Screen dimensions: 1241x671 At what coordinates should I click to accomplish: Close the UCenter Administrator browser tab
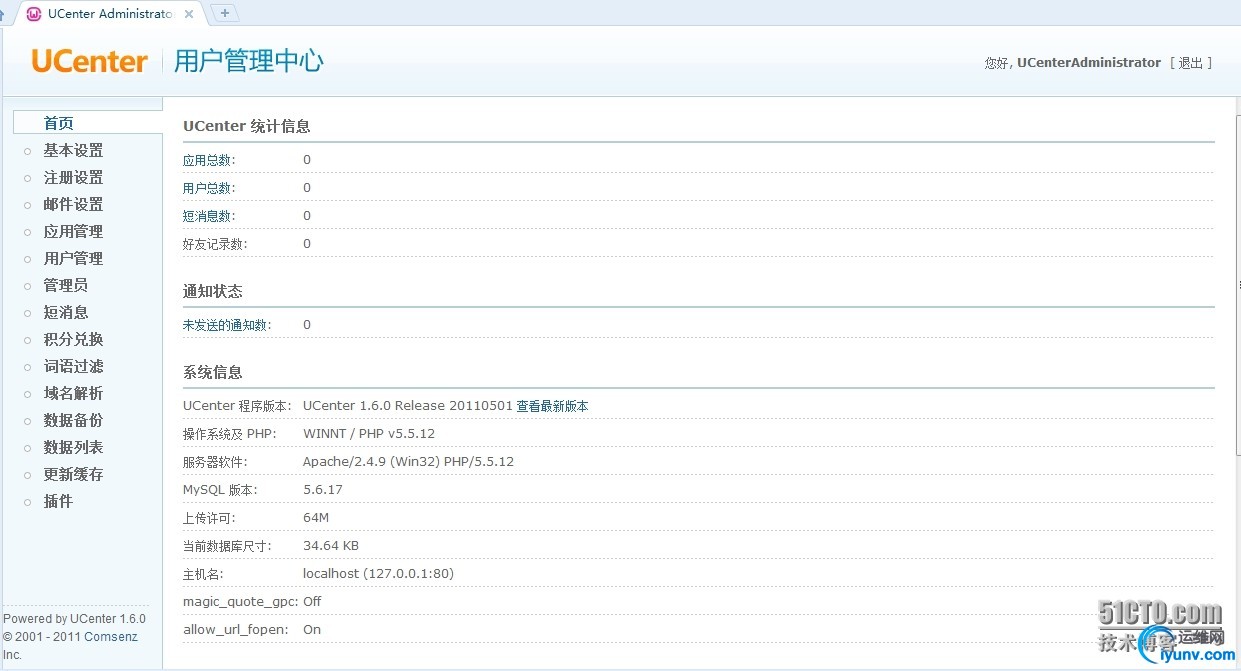(189, 14)
